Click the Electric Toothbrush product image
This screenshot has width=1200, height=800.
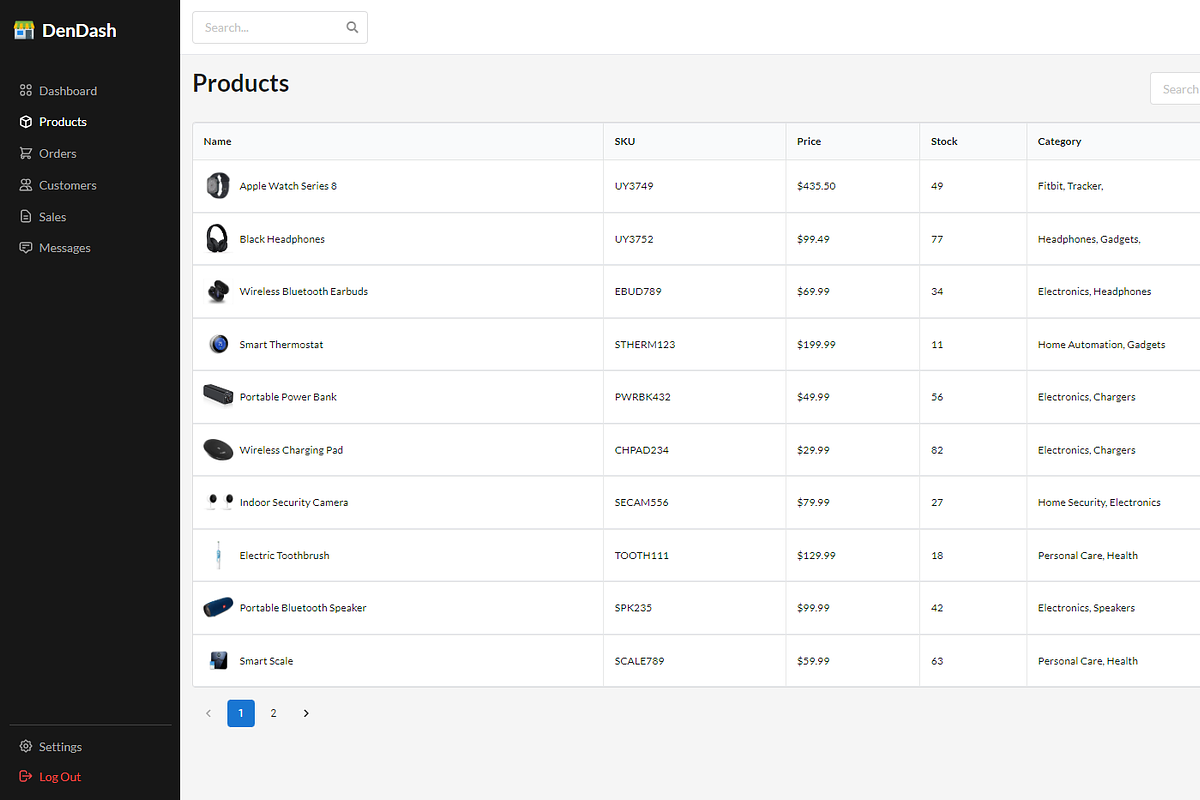(x=218, y=555)
